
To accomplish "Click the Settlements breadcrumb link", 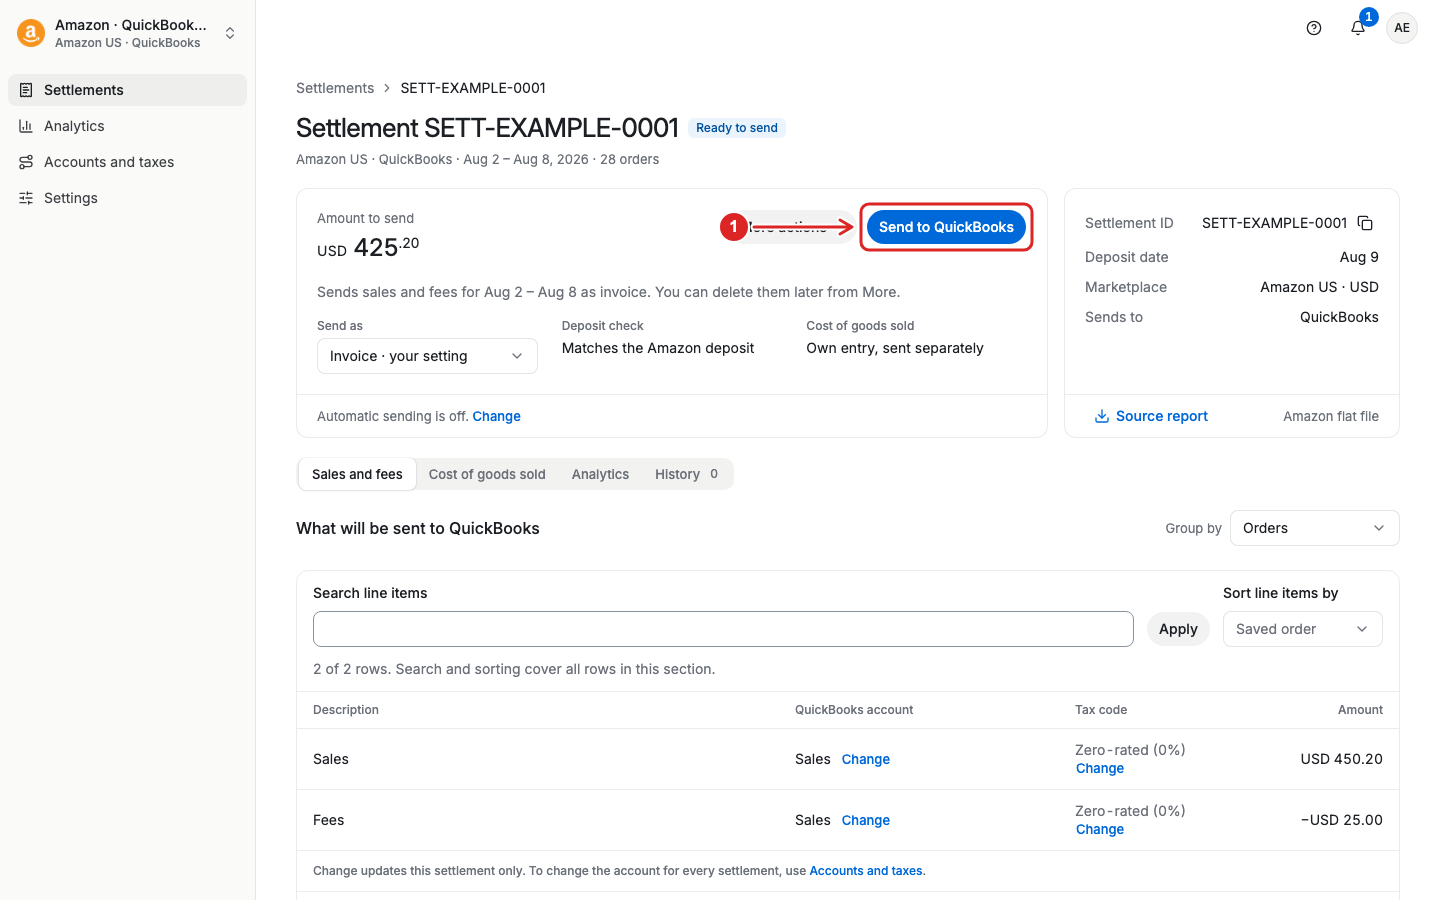I will click(335, 88).
